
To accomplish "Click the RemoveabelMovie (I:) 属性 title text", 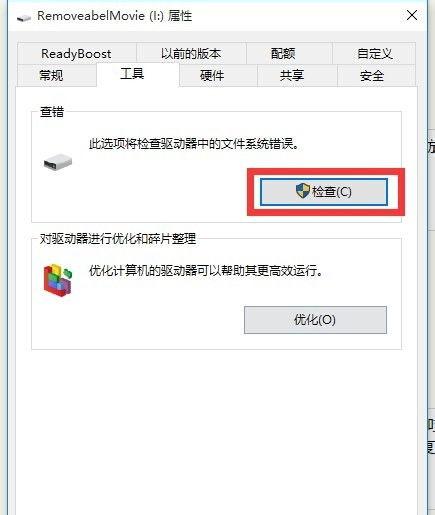I will pos(114,16).
